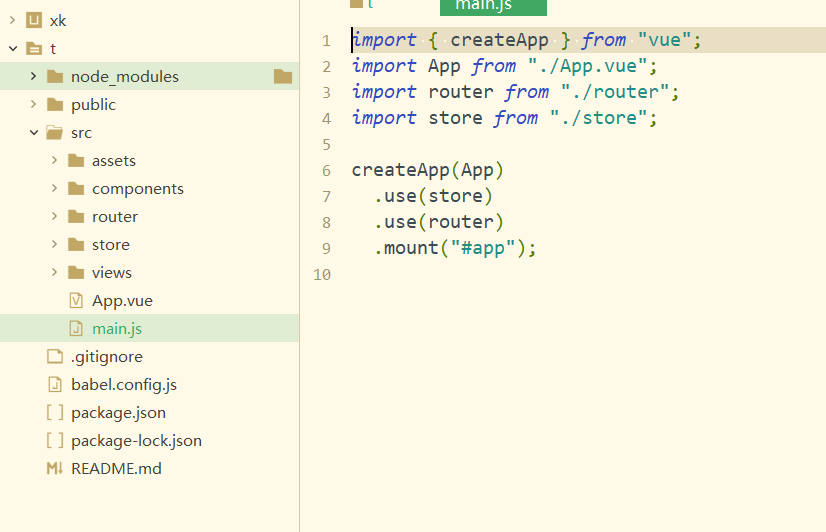Click the components folder icon
This screenshot has height=532, width=826.
[76, 188]
